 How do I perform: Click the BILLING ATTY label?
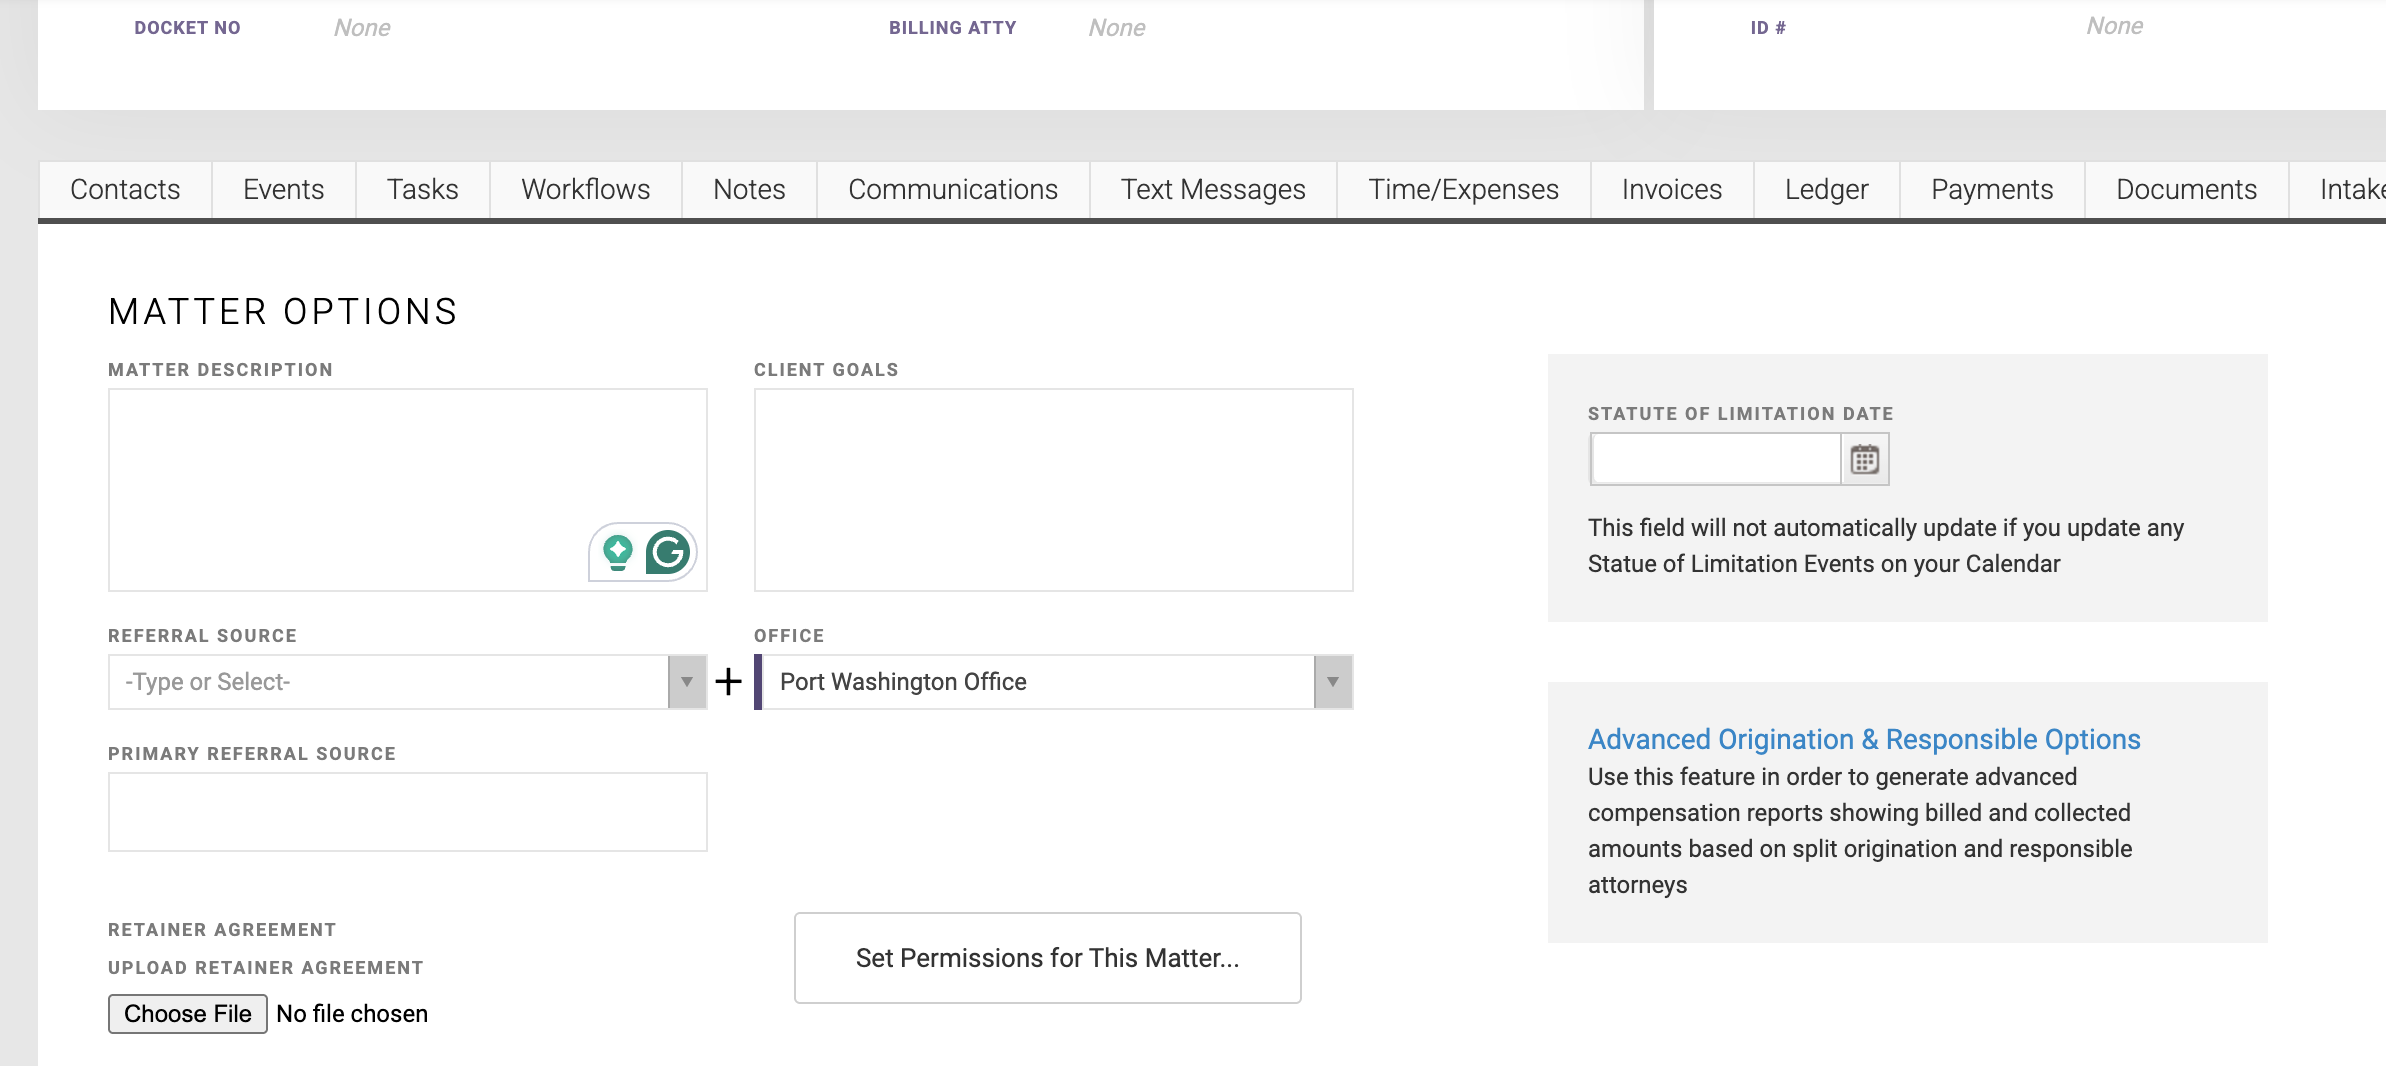[953, 28]
